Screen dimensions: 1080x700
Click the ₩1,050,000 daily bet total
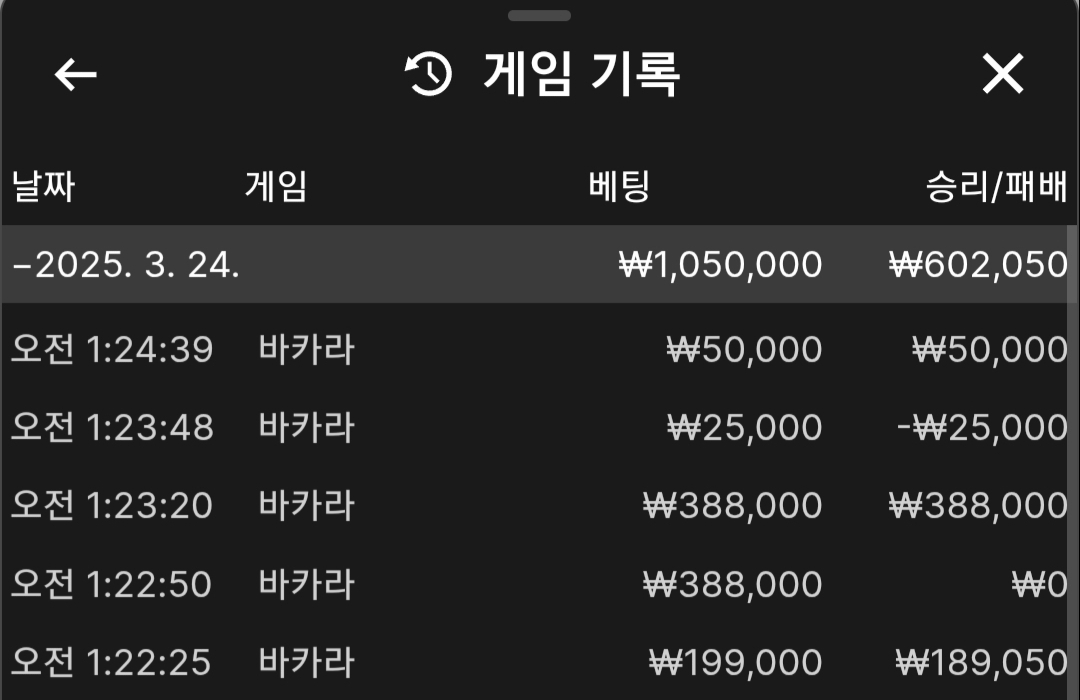click(x=721, y=265)
